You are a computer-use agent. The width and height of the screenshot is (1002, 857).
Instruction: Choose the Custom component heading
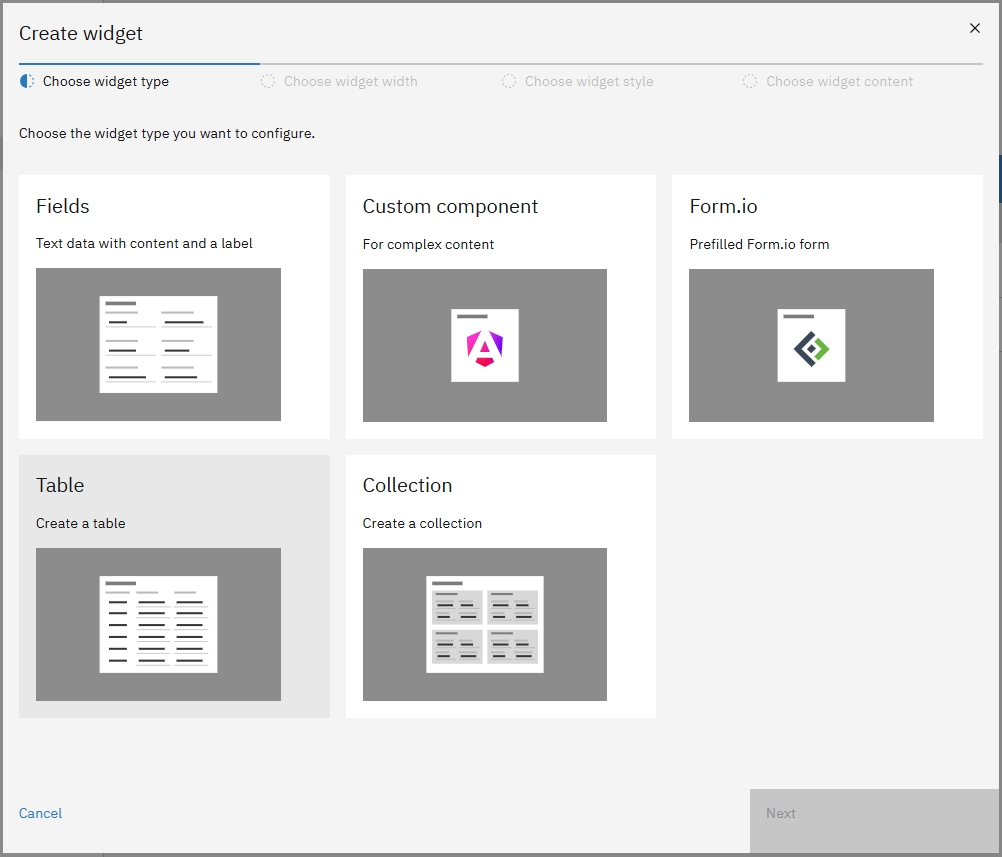pos(450,207)
